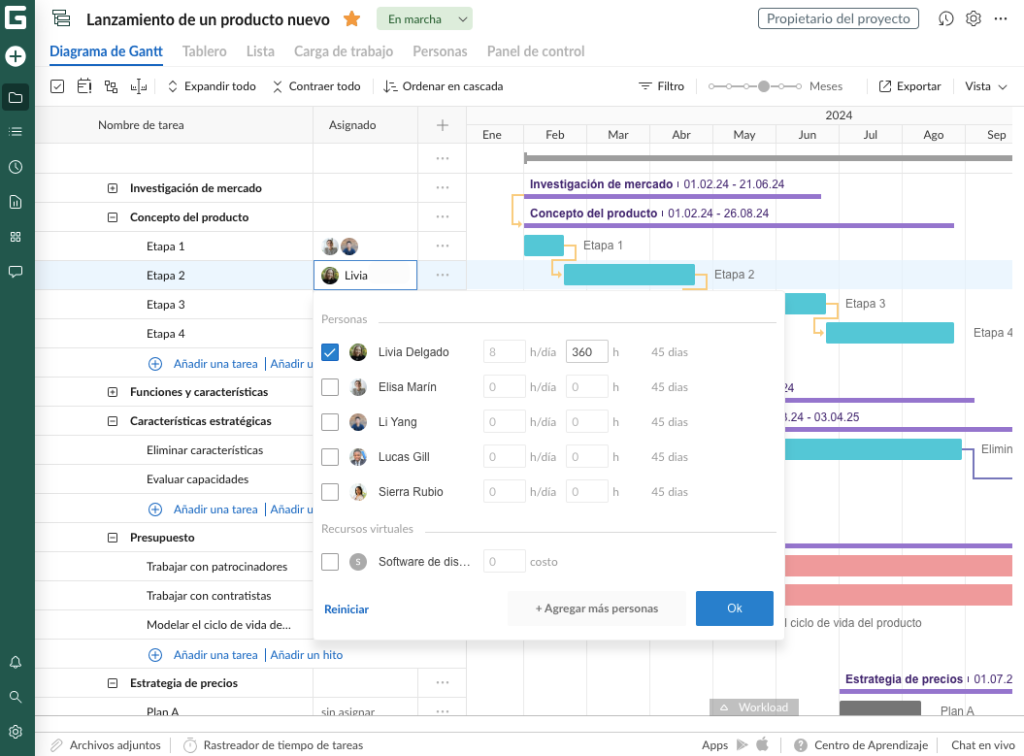Open the chat icon in sidebar

click(15, 272)
